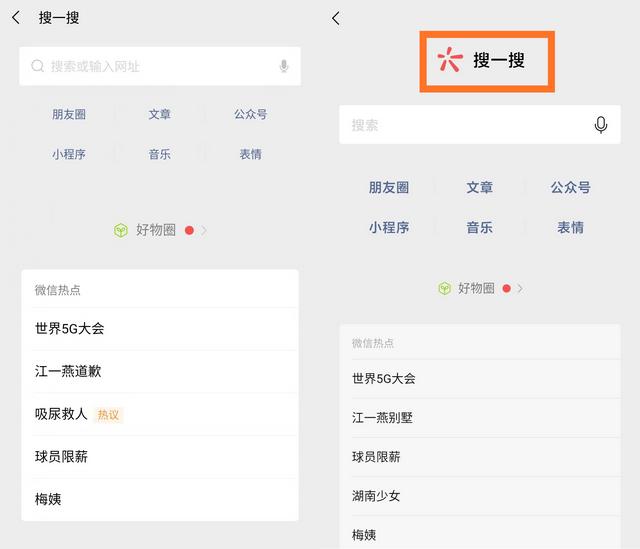Viewport: 640px width, 549px height.
Task: Open hot topic 江一燕道歉
Action: click(160, 371)
